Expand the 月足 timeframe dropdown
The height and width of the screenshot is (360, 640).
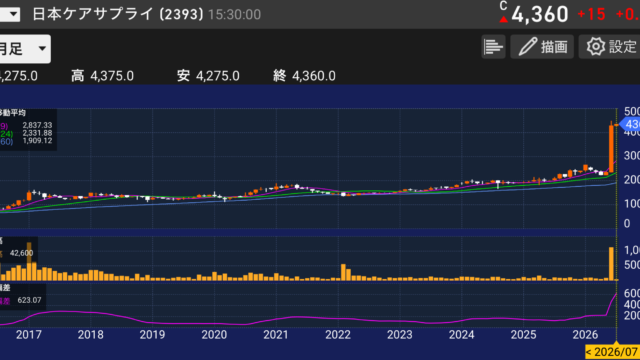pyautogui.click(x=25, y=49)
